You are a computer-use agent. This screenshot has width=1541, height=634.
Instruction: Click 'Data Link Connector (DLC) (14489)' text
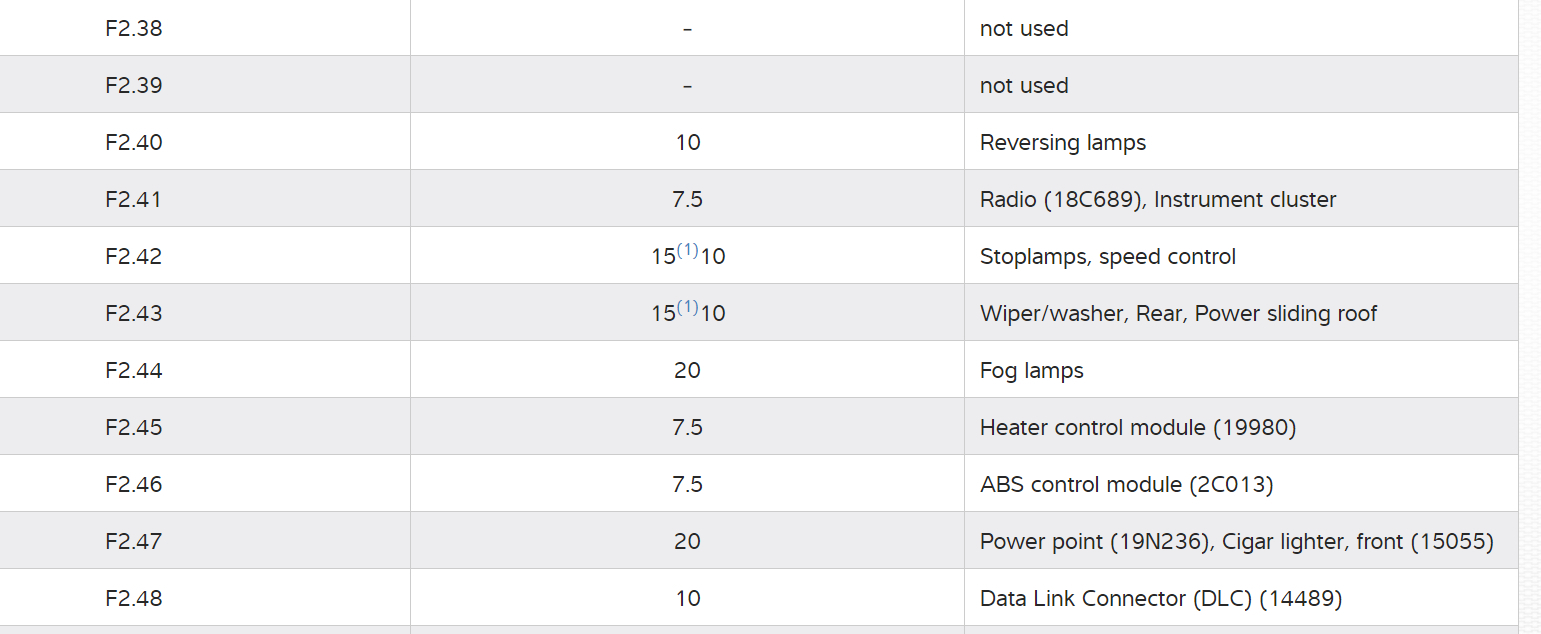[x=1160, y=598]
